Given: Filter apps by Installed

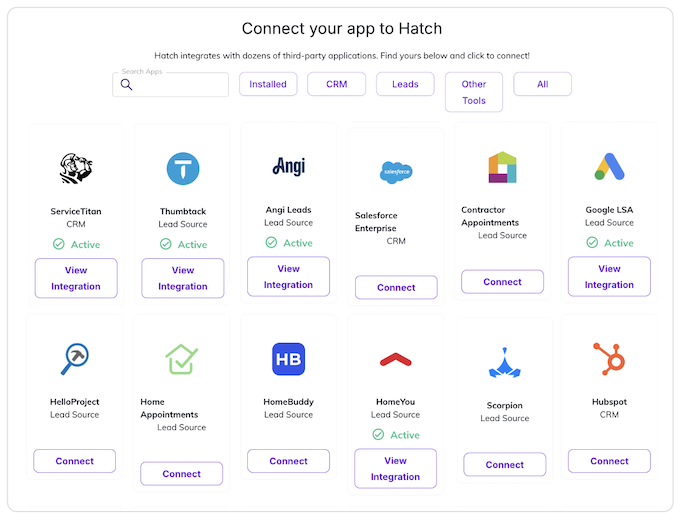Looking at the screenshot, I should pyautogui.click(x=268, y=84).
